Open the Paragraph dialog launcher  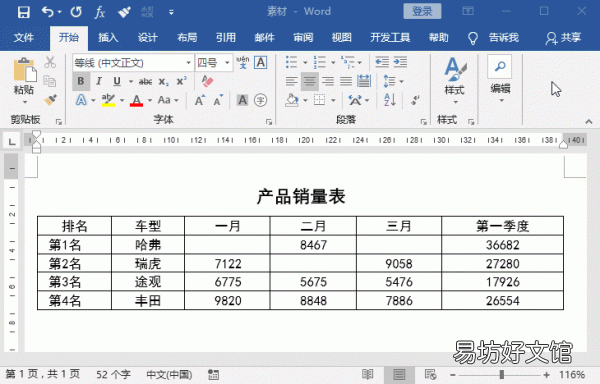click(423, 122)
